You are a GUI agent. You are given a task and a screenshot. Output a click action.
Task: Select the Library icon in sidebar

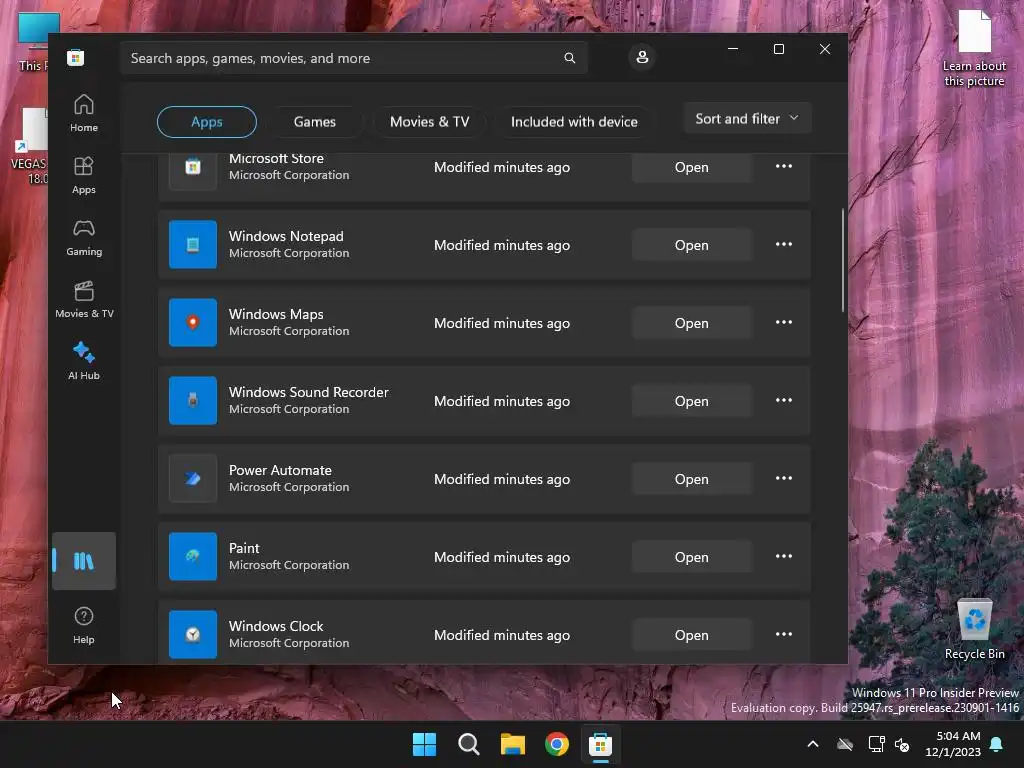pyautogui.click(x=84, y=561)
